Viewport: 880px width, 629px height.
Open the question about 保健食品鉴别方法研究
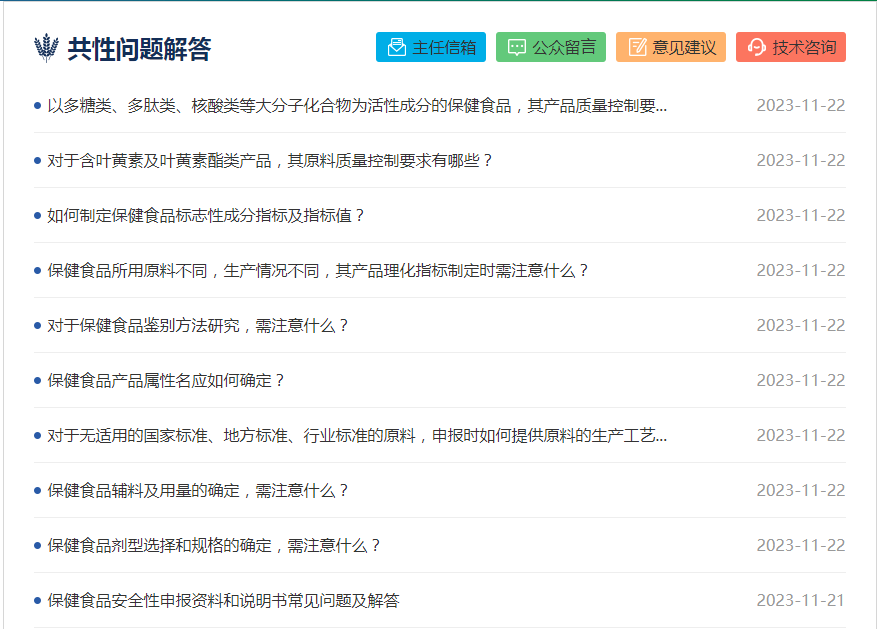[185, 324]
